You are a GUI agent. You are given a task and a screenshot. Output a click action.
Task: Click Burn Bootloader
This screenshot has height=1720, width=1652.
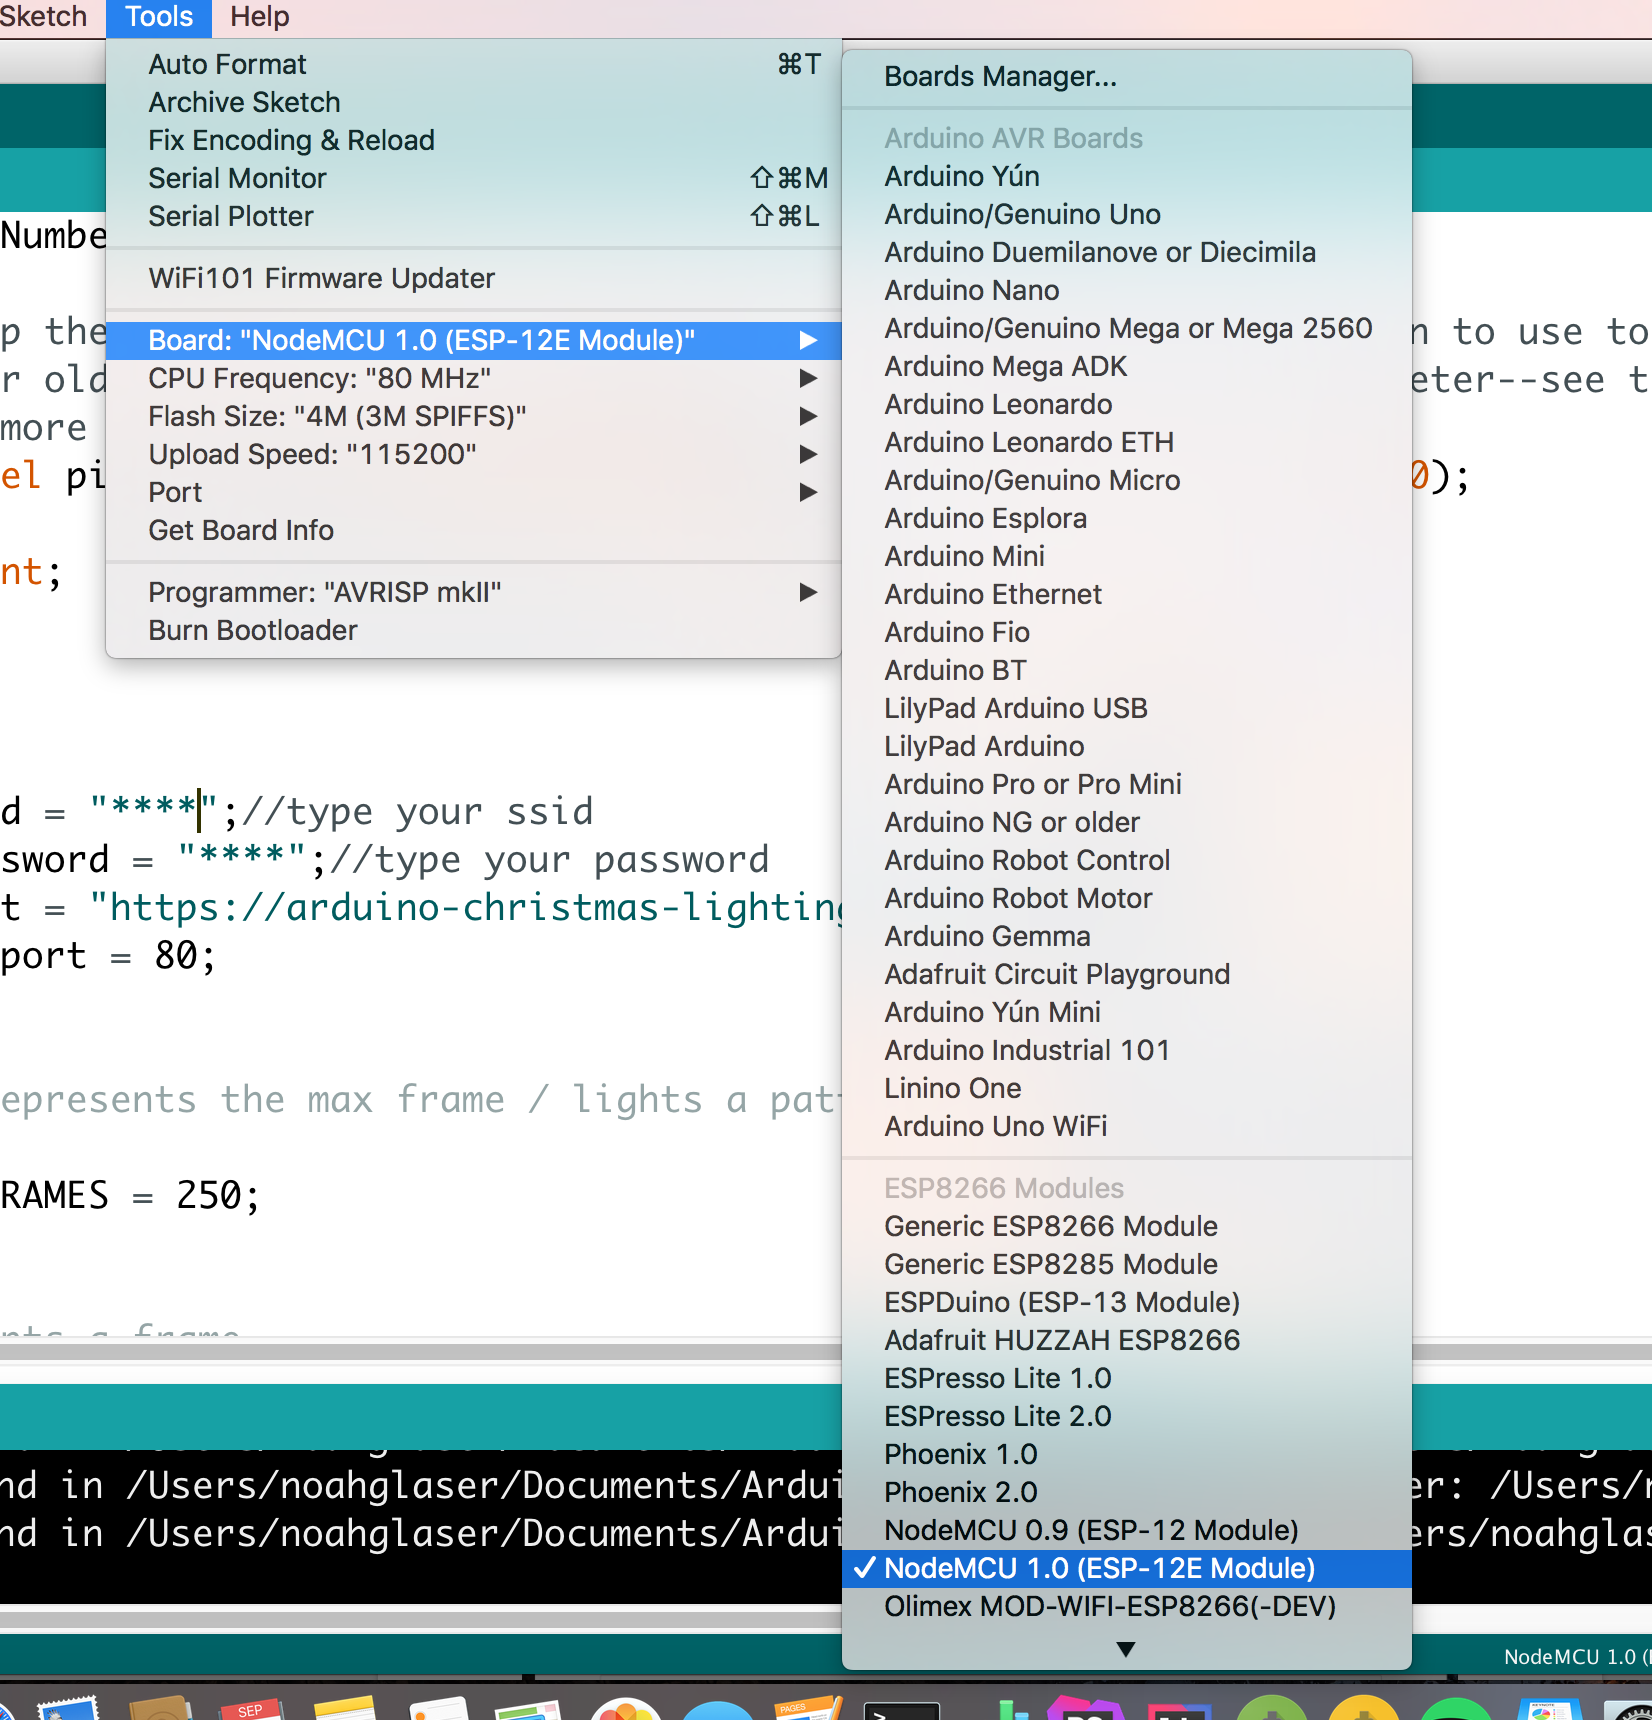[474, 630]
